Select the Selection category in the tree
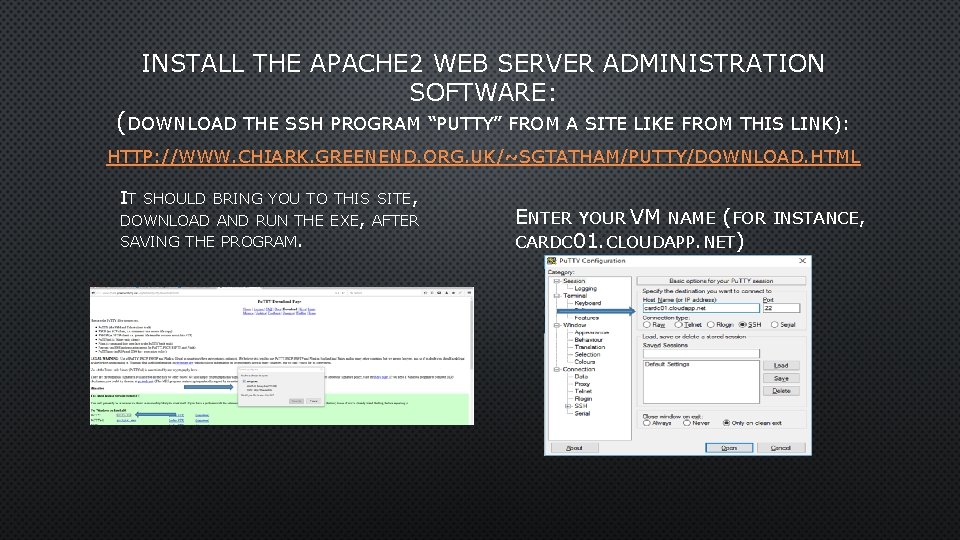The image size is (960, 540). coord(587,354)
